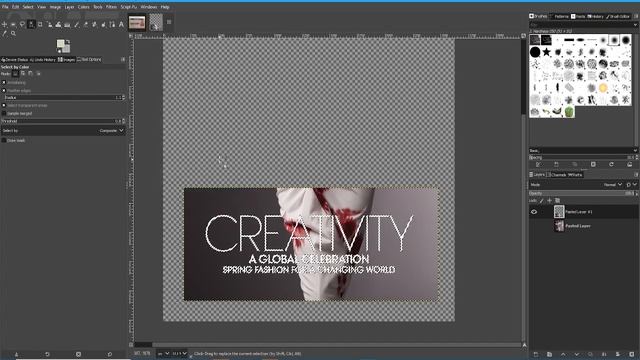Lower the layer with down arrow icon
640x360 pixels.
click(577, 354)
